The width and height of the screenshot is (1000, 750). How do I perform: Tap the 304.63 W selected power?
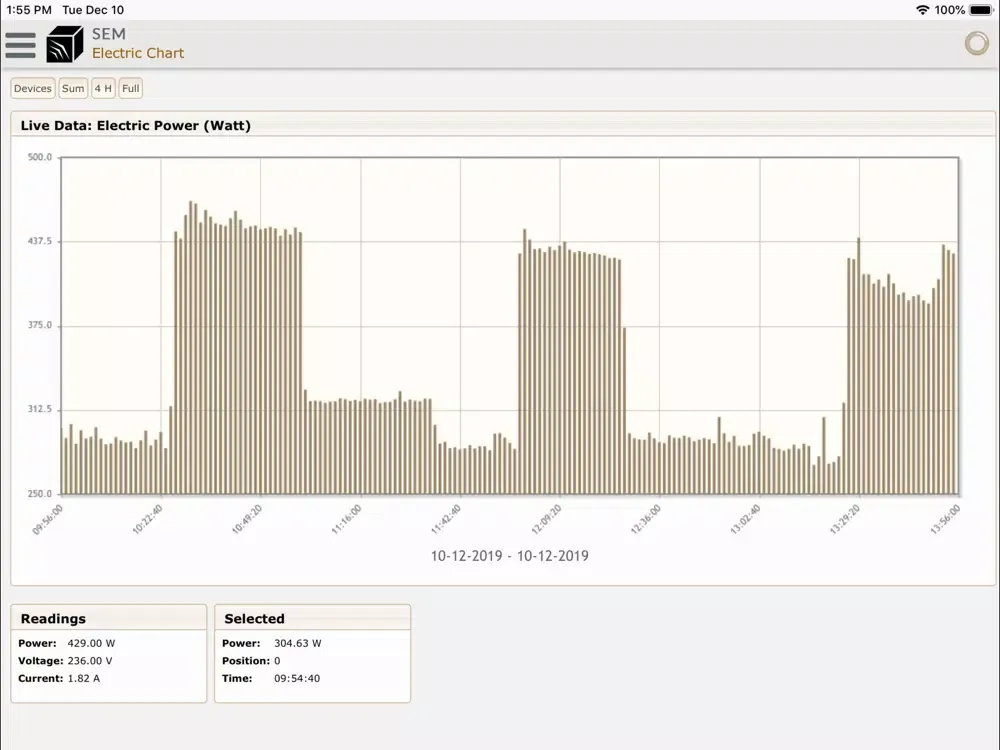tap(298, 643)
